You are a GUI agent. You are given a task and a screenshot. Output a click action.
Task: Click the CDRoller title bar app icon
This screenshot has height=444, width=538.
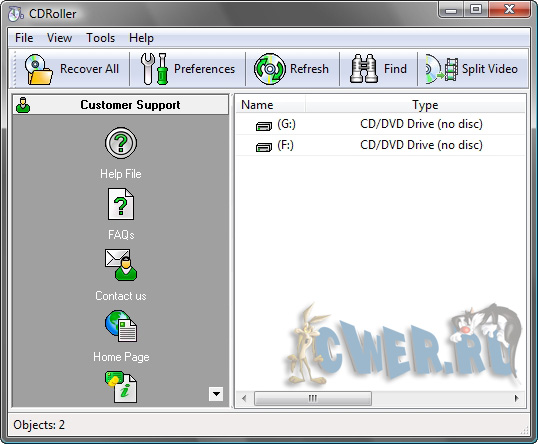click(15, 14)
